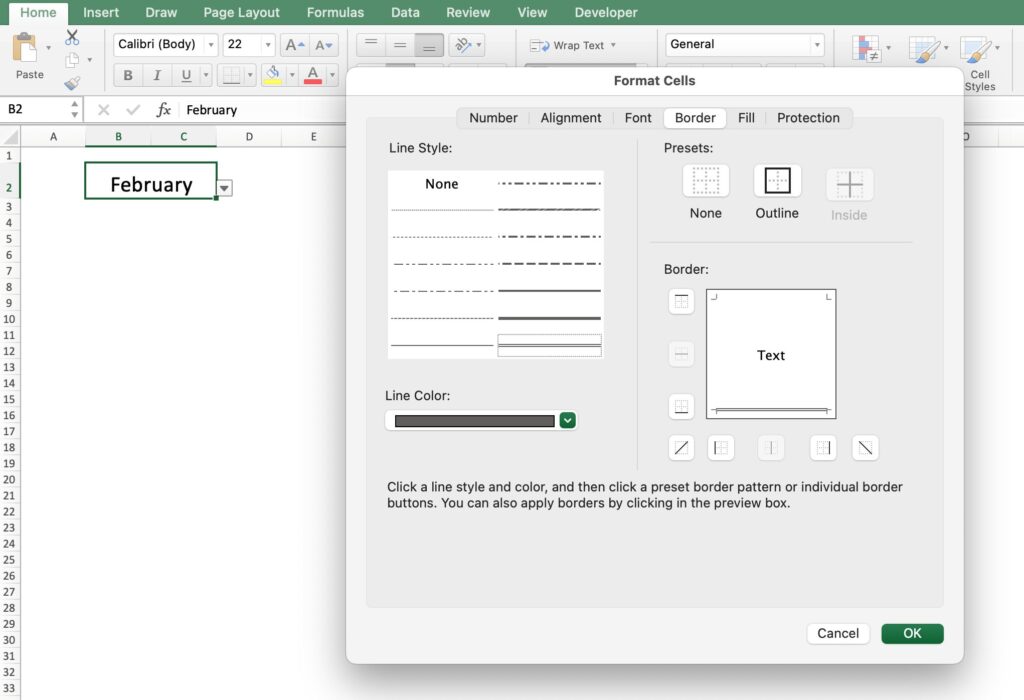Click the border preview box showing Text
Viewport: 1024px width, 700px height.
pos(771,354)
